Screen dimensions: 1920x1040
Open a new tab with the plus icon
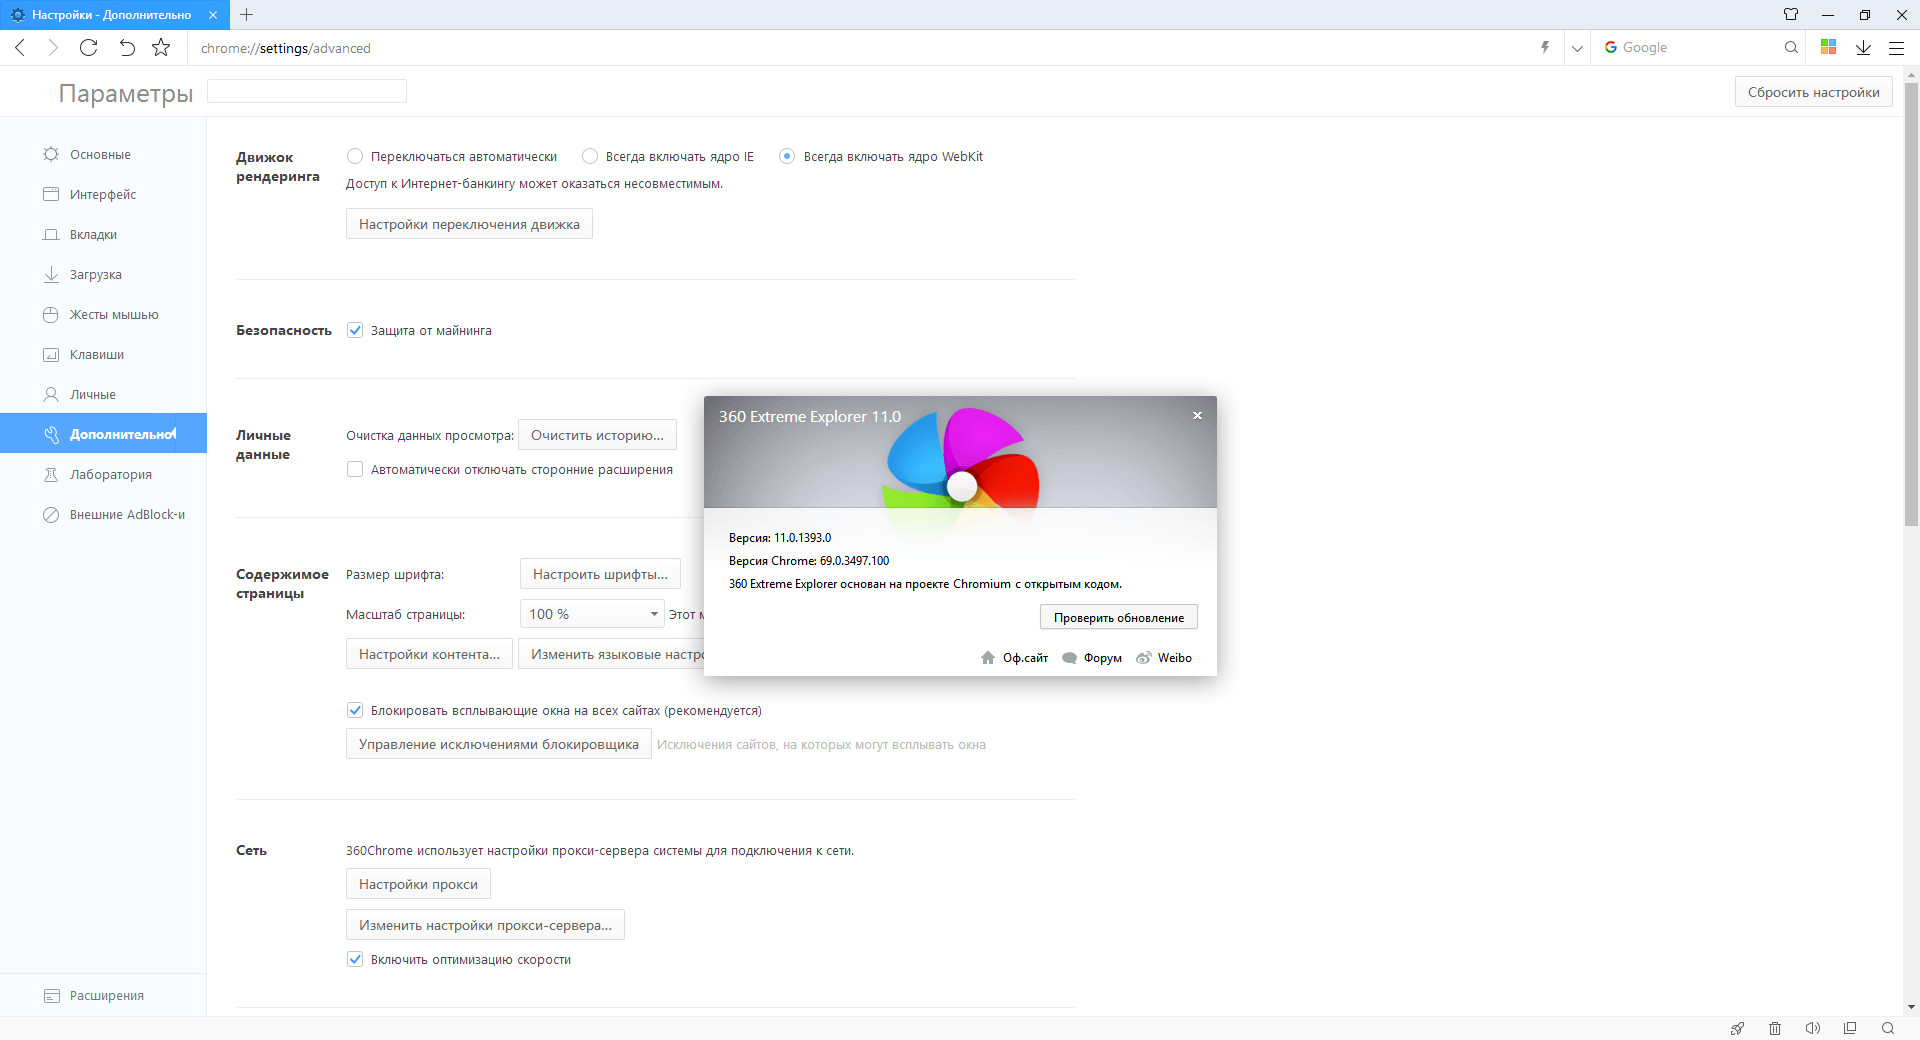246,15
